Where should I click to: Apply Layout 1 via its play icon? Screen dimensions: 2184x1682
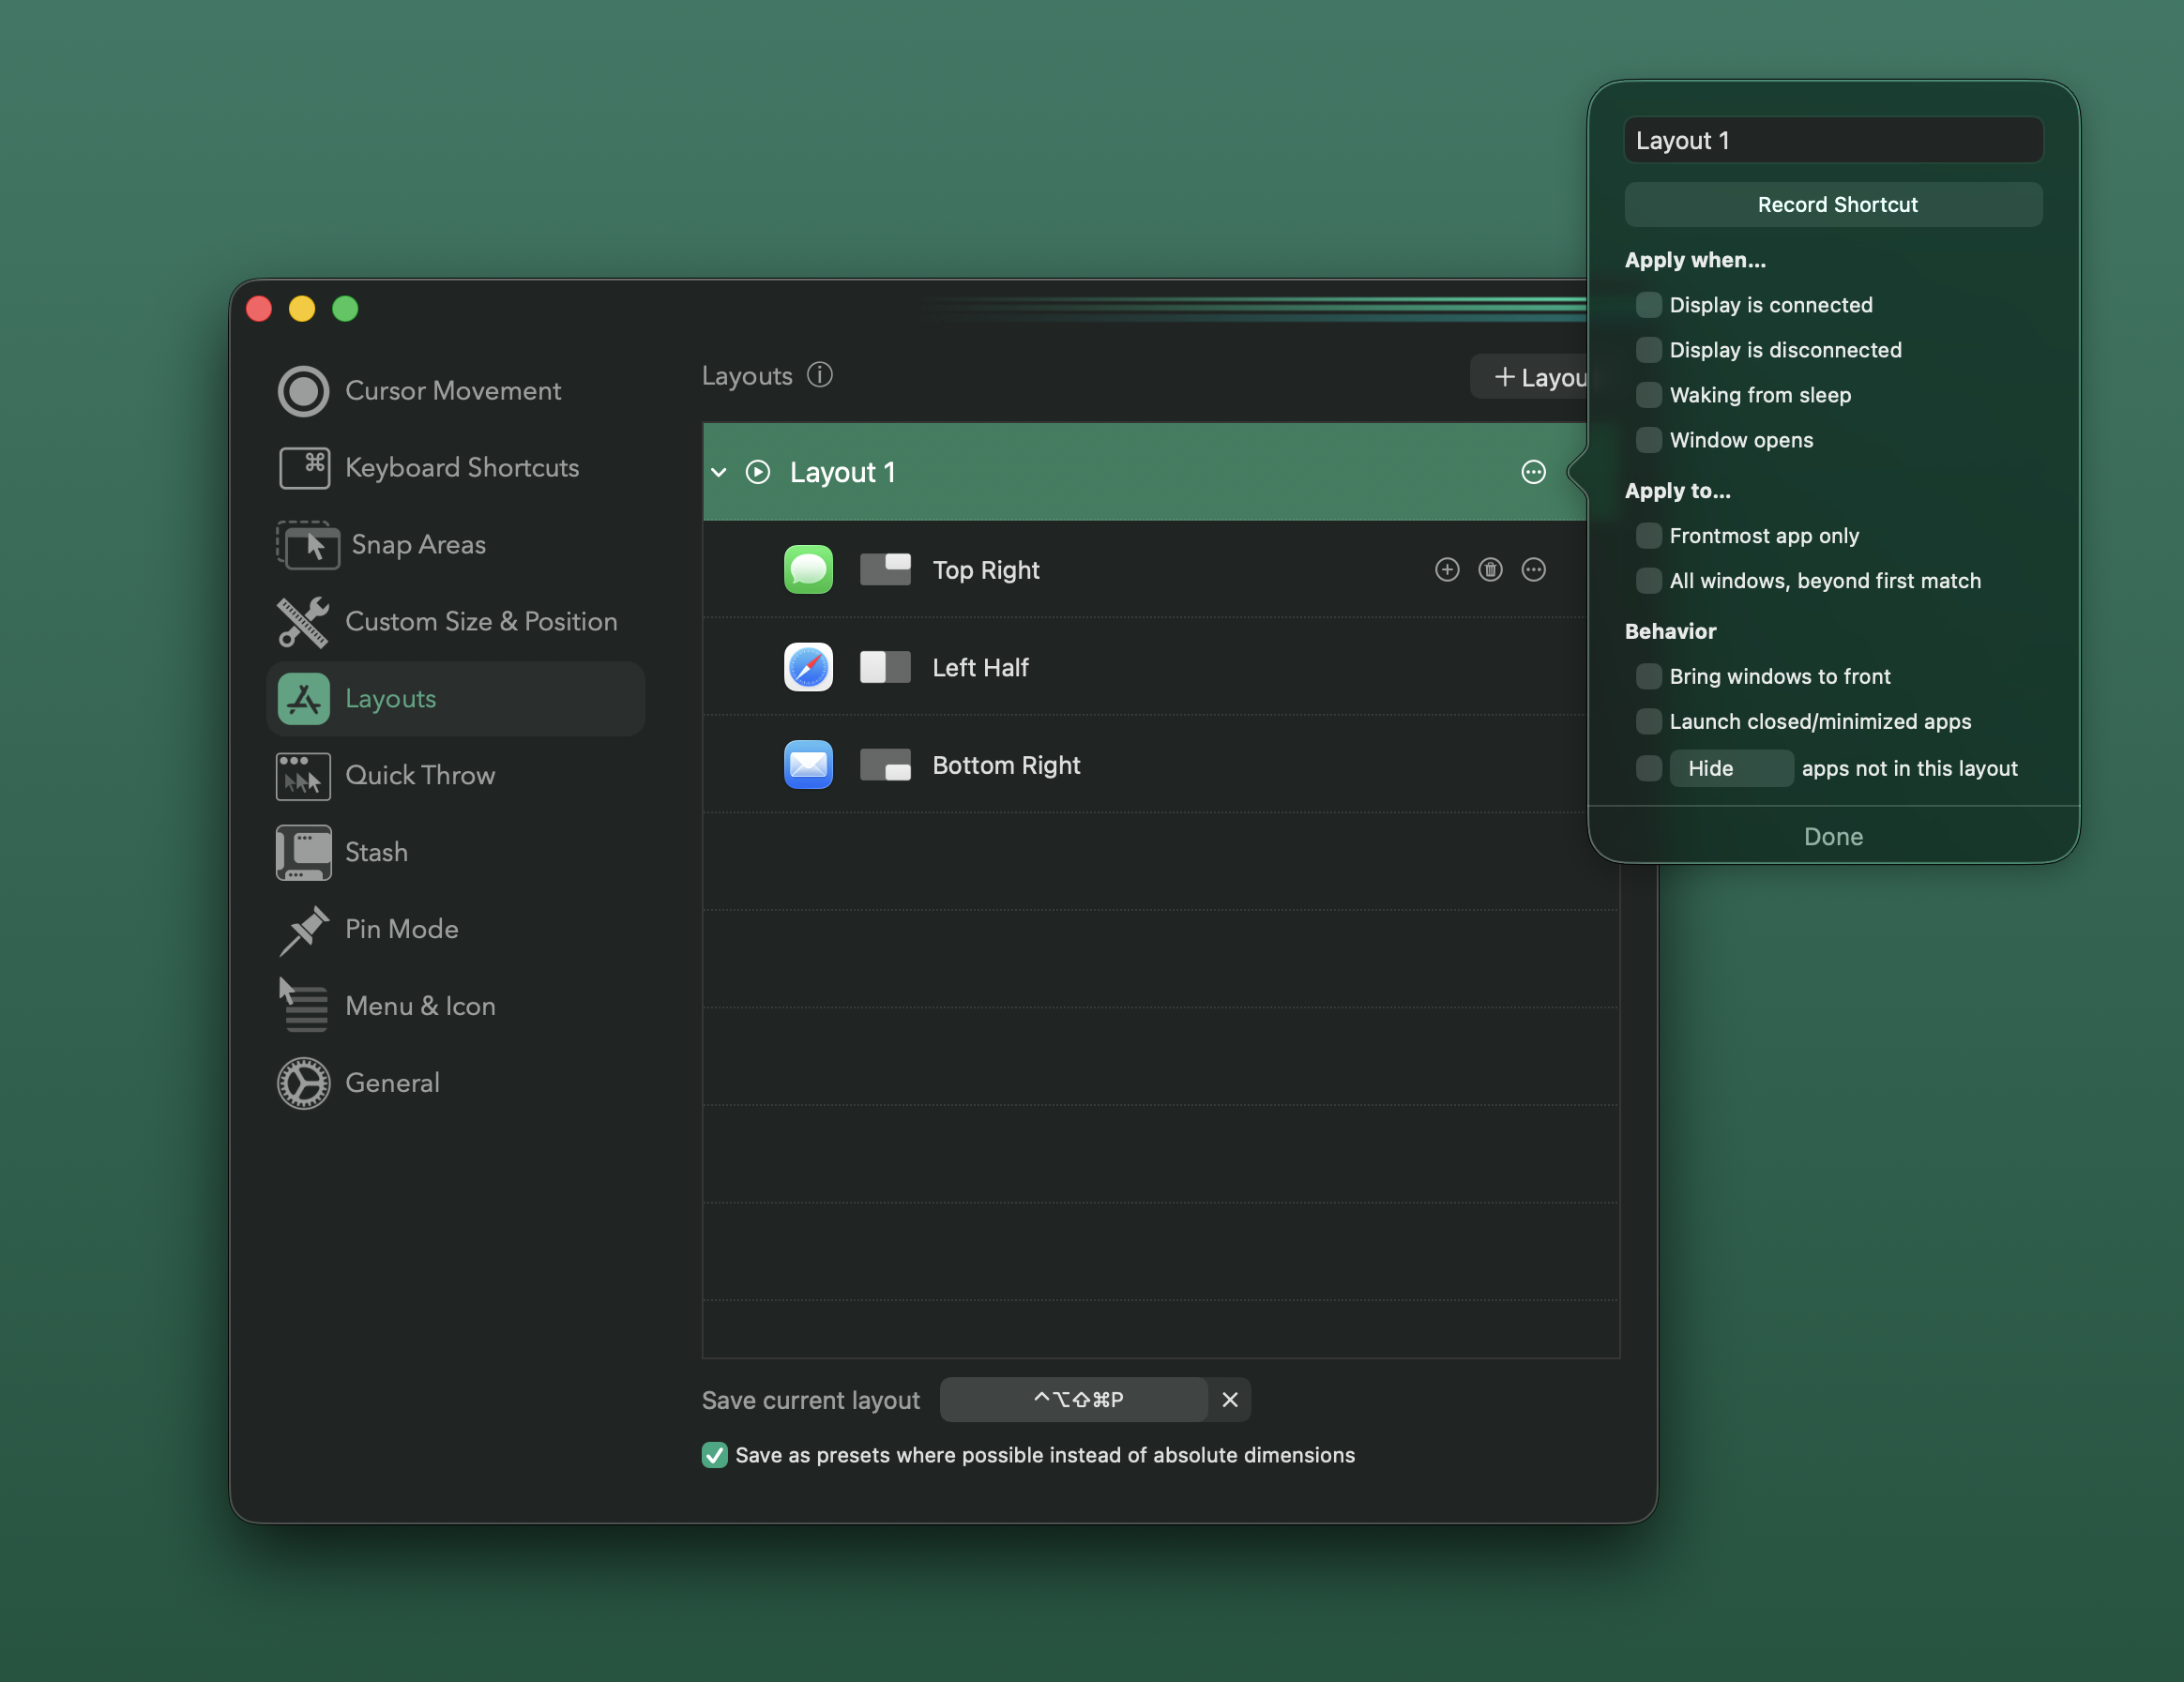pos(758,472)
